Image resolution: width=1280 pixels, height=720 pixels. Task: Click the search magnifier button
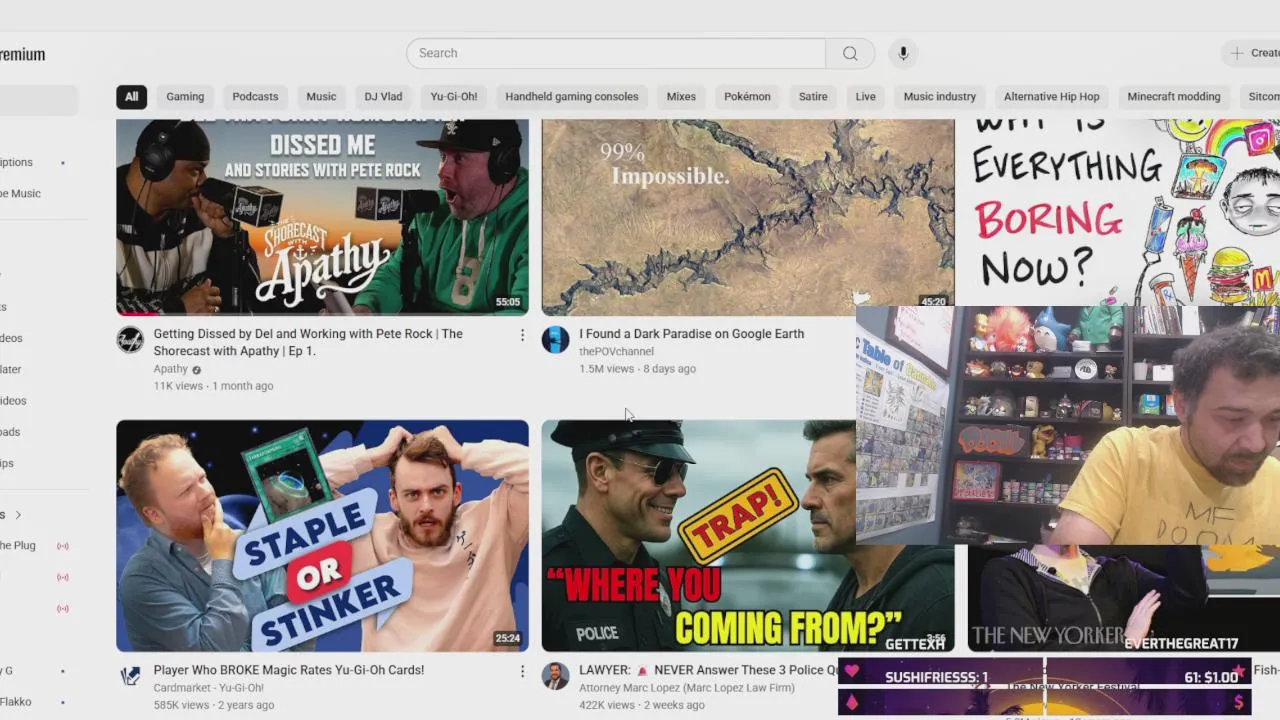pos(850,53)
